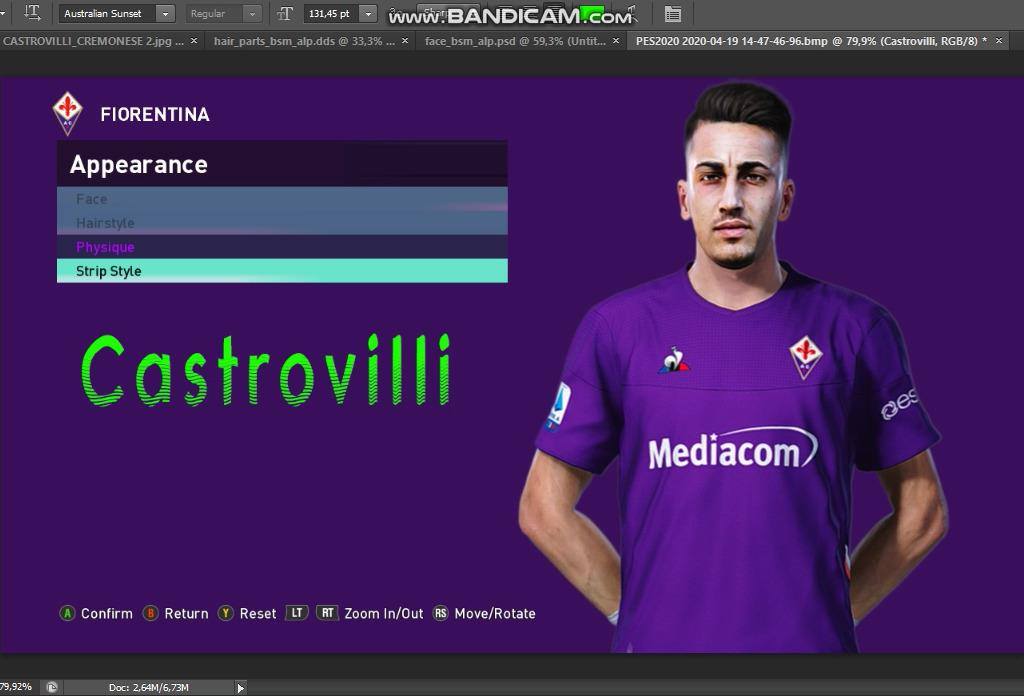Select the Hairstyle menu row

(x=282, y=223)
